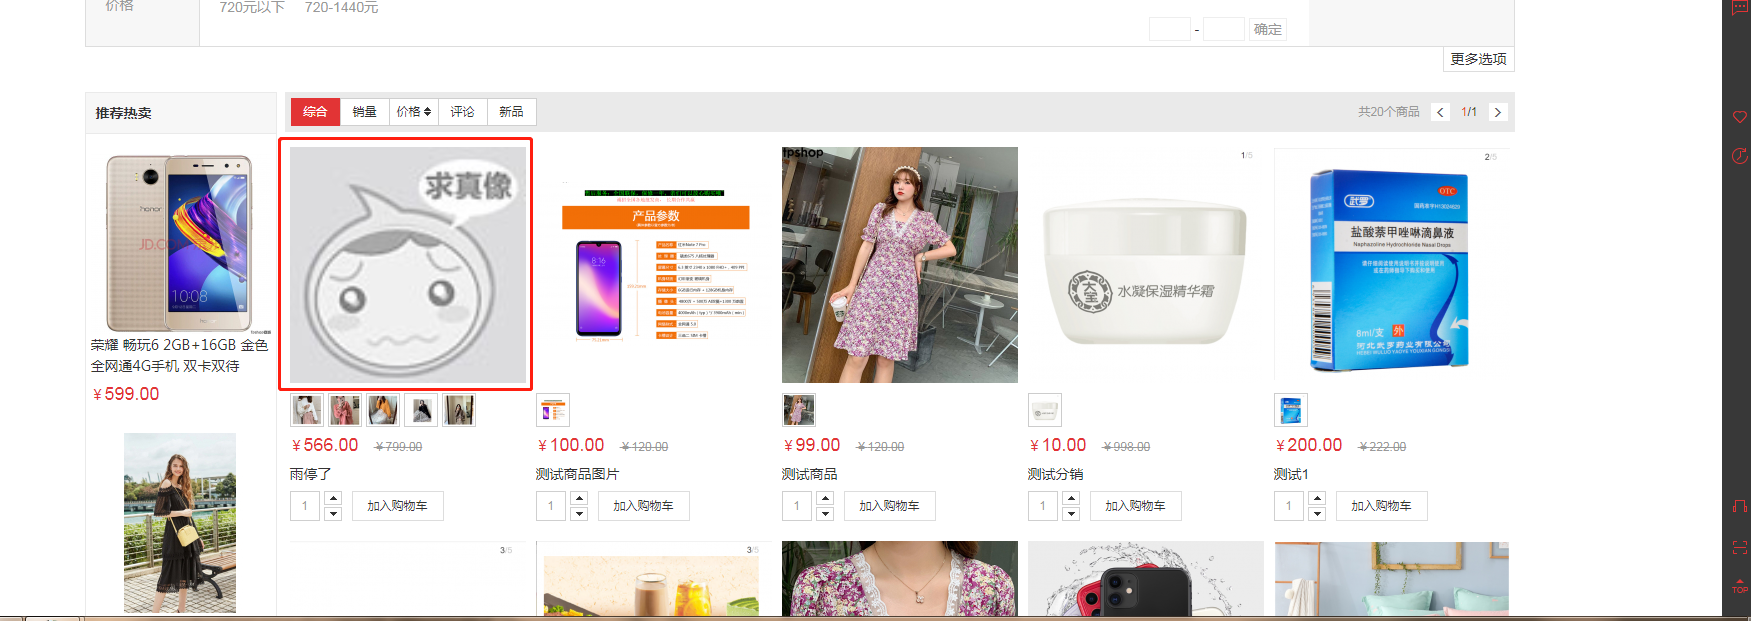The height and width of the screenshot is (621, 1751).
Task: Add 测试商品 to cart
Action: [889, 506]
